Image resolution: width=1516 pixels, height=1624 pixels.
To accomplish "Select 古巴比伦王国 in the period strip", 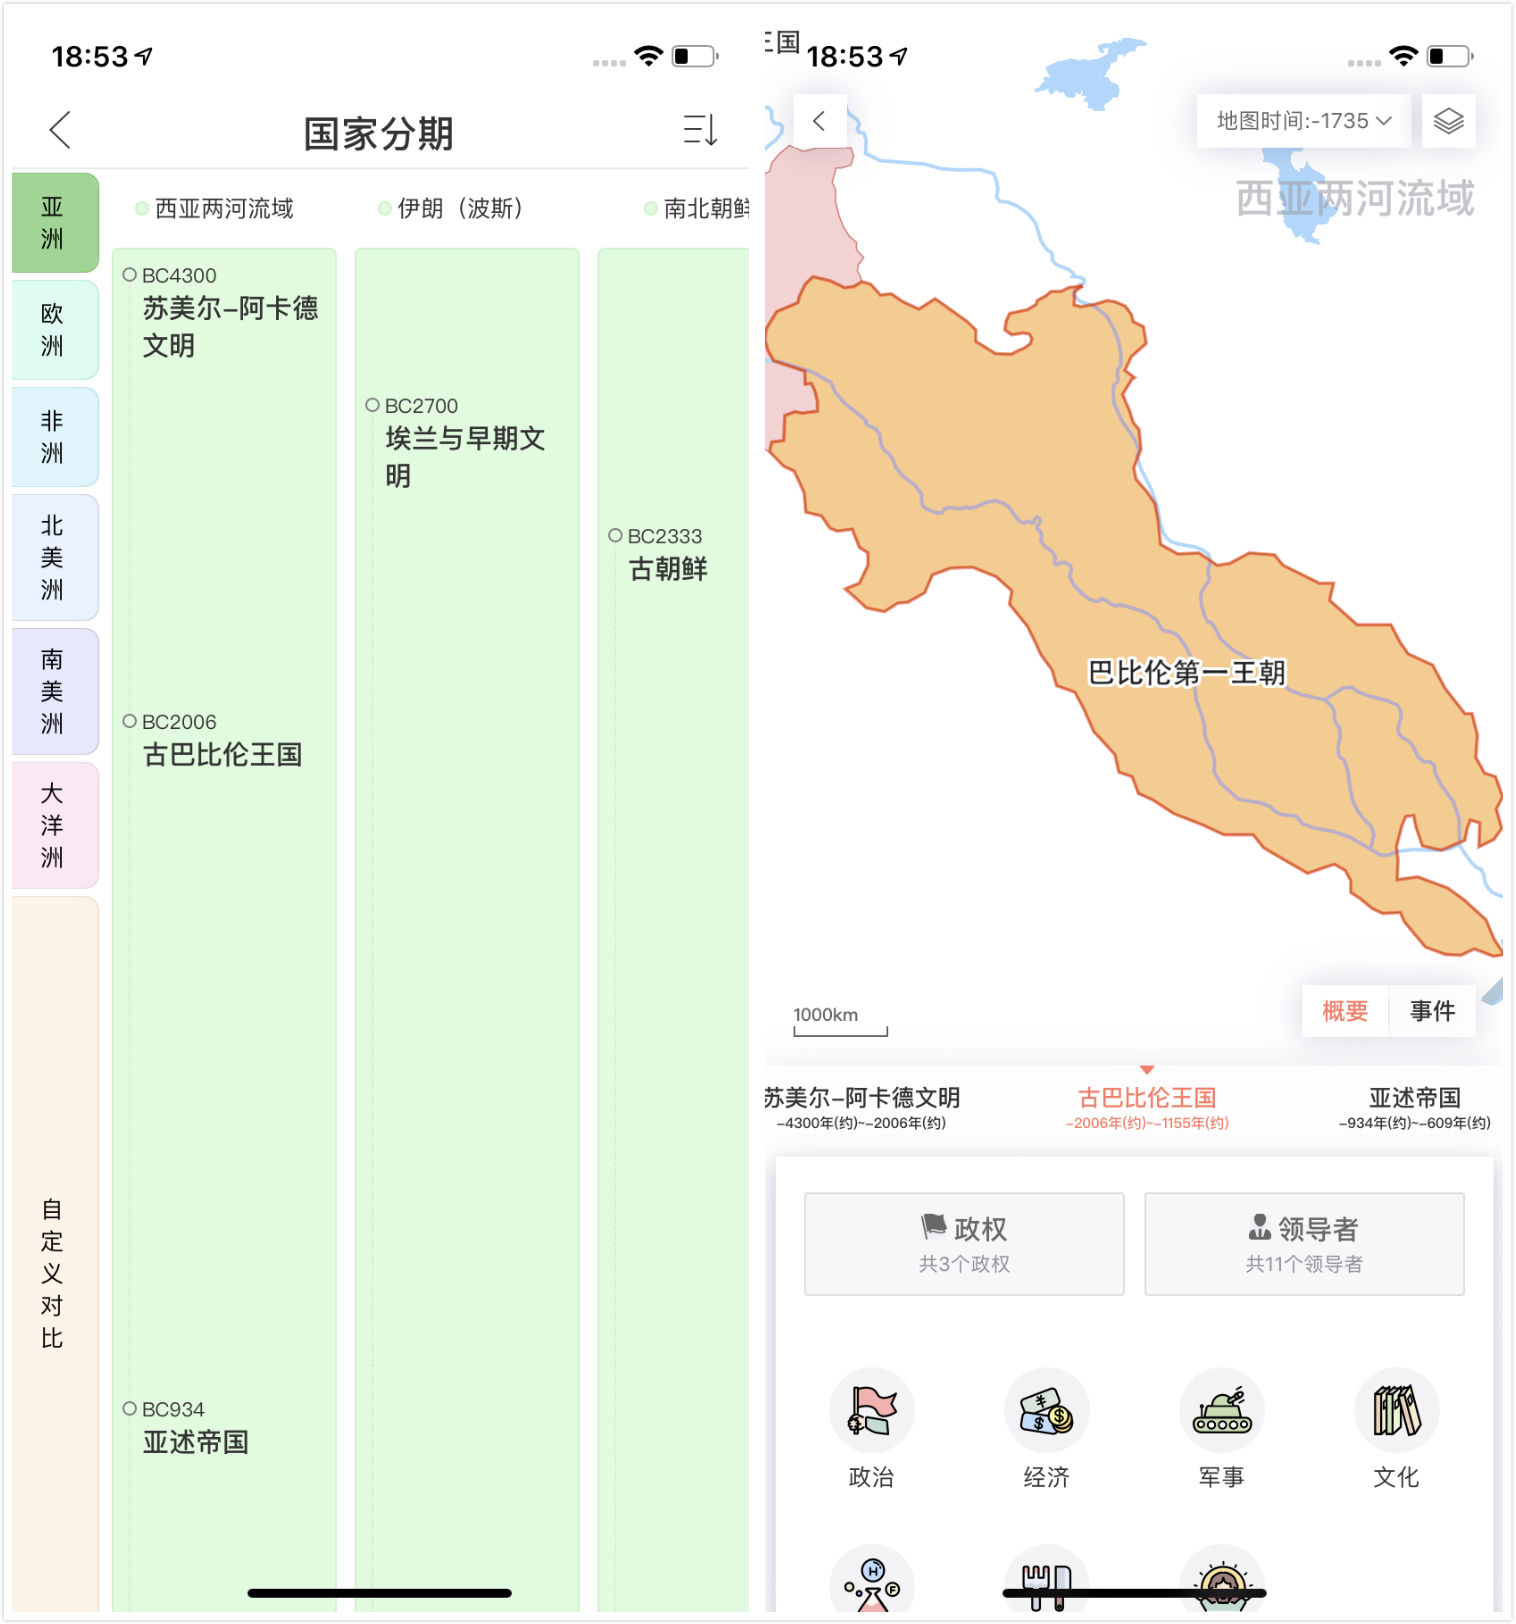I will [1147, 1108].
